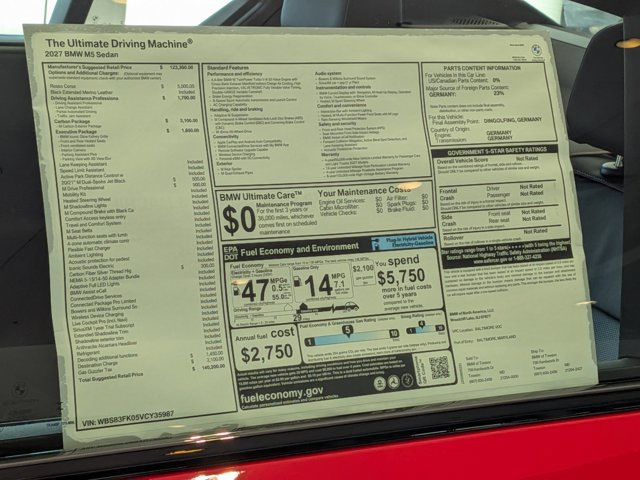Click 'Fuel Economy and Environment' banner

[x=300, y=250]
